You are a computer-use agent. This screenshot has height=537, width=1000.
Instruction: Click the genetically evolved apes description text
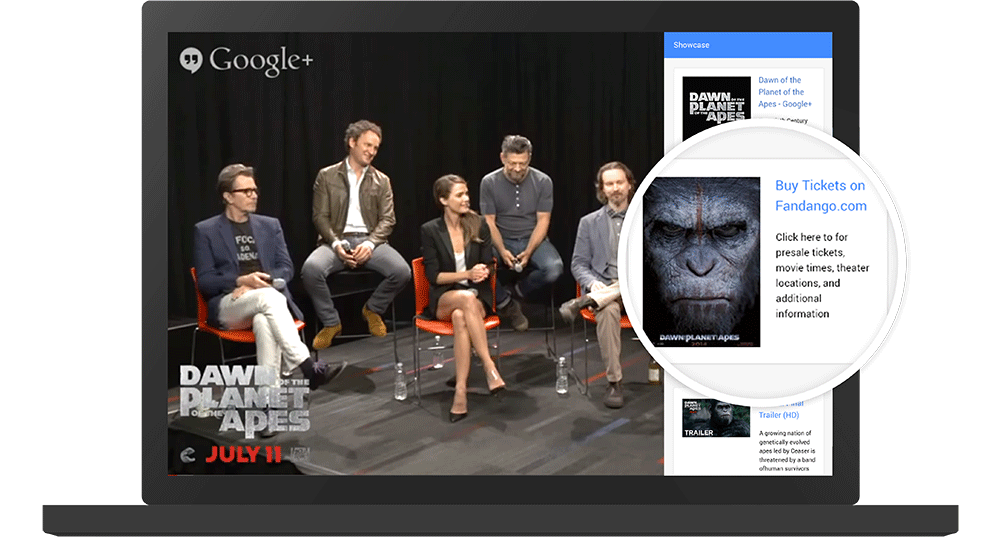pos(787,451)
